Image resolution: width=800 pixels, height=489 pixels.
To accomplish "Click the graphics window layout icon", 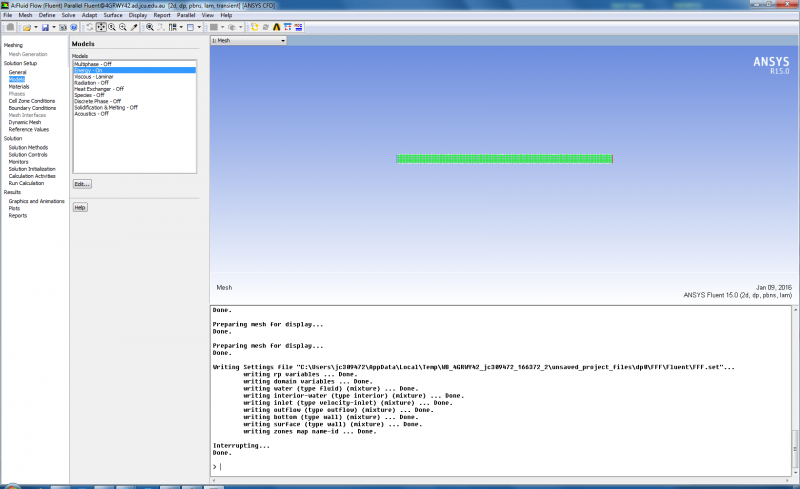I will tap(190, 27).
